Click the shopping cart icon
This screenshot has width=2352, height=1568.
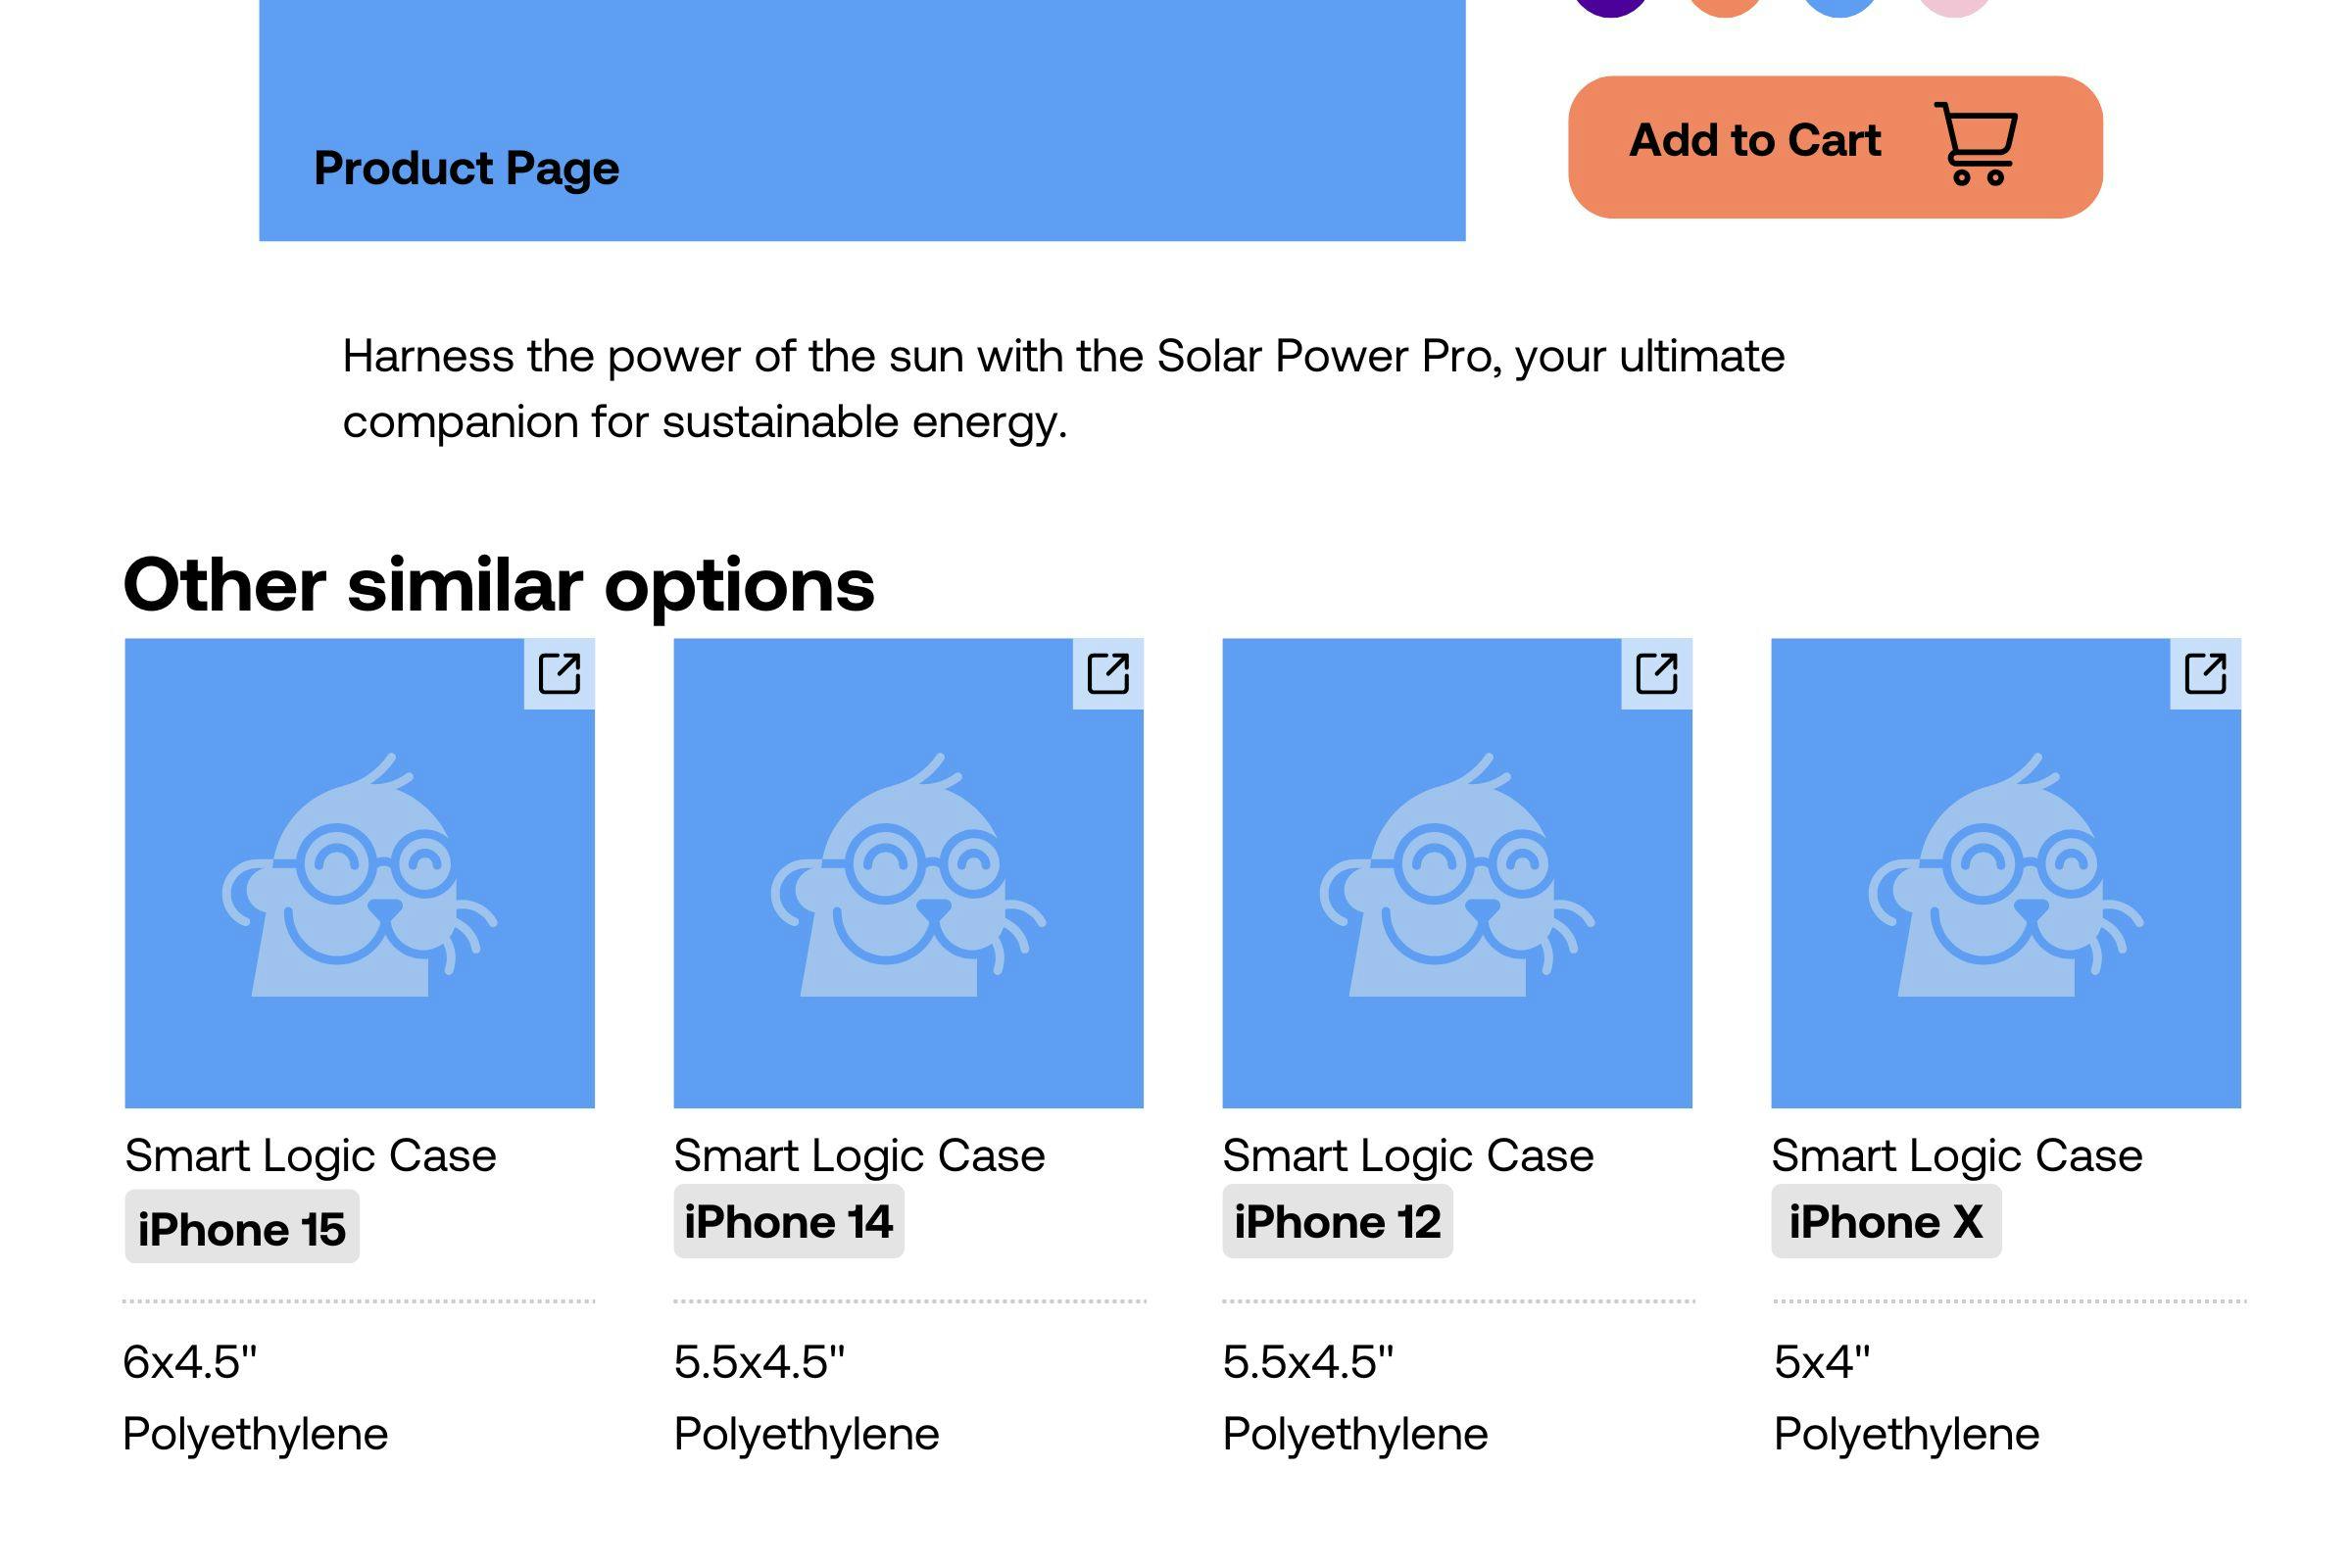click(x=1976, y=143)
